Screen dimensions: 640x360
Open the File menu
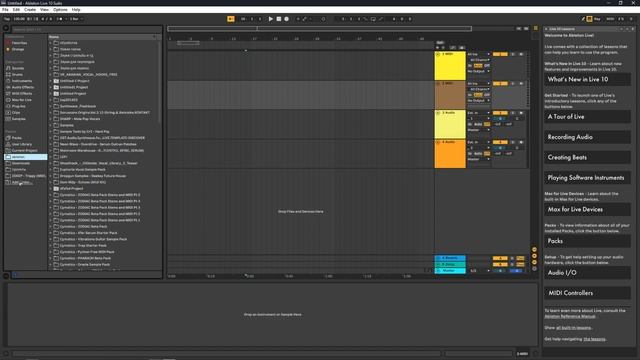tap(5, 9)
